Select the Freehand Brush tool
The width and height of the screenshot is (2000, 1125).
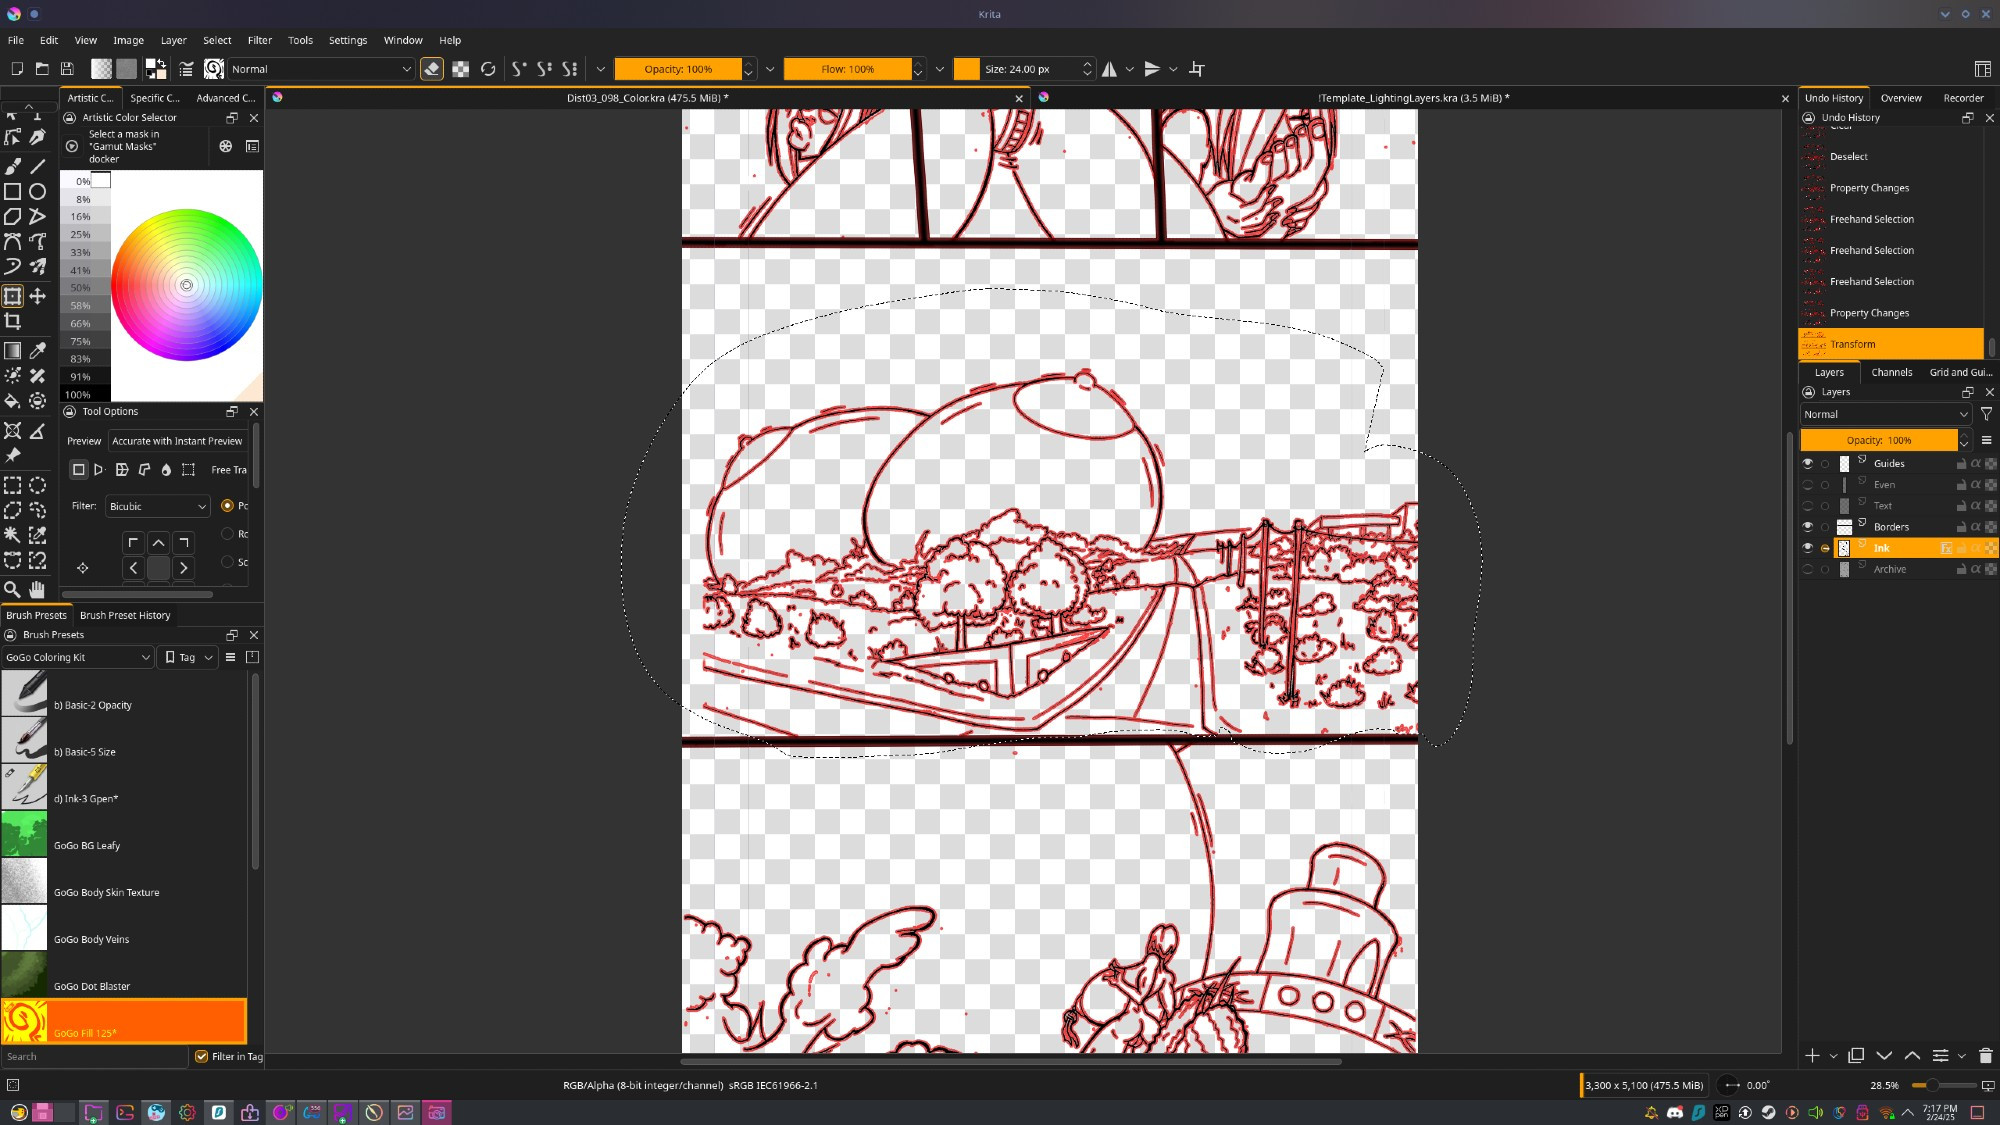click(13, 166)
